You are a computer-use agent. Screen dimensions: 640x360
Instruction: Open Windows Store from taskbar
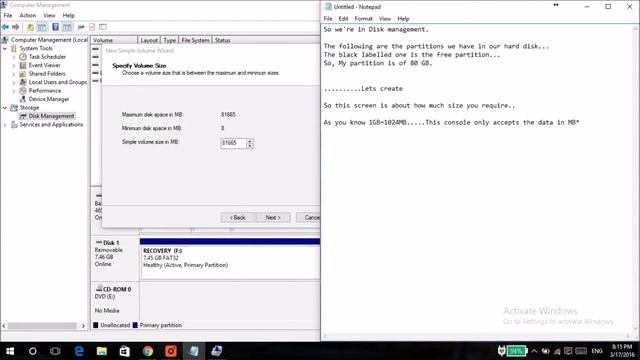(124, 351)
